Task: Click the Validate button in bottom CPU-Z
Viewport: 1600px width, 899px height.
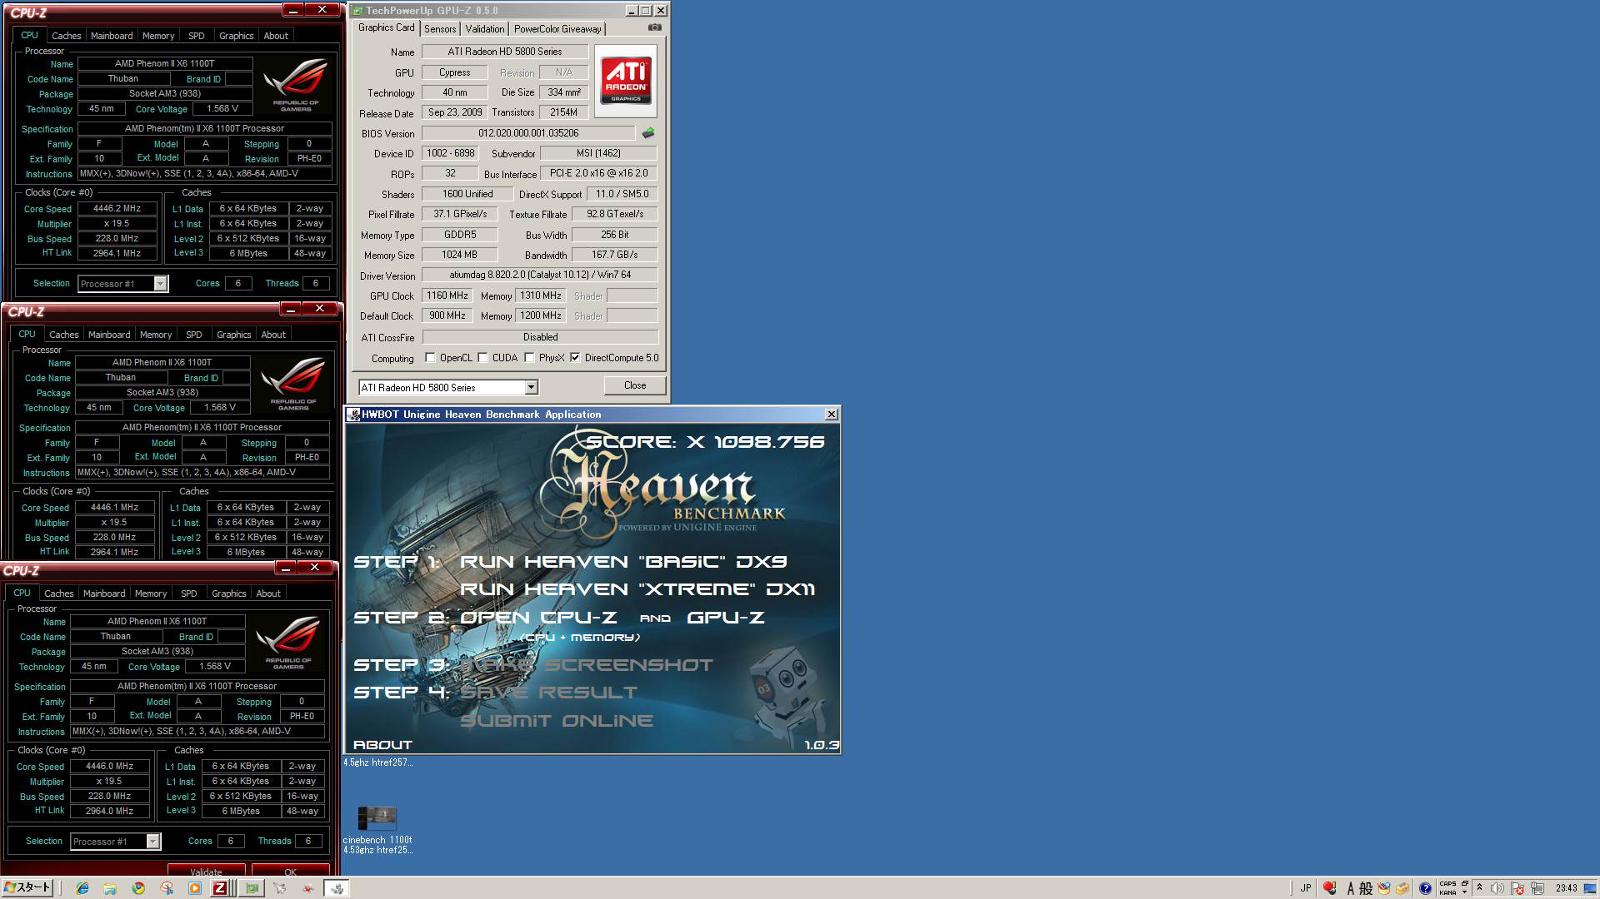Action: (x=206, y=872)
